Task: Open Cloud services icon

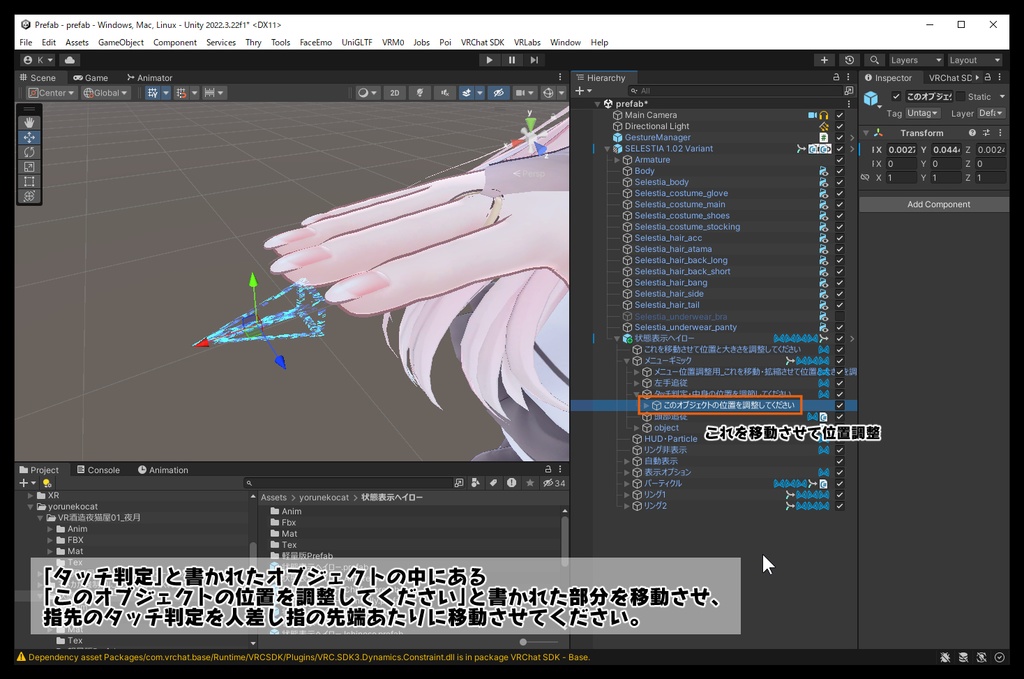Action: coord(70,60)
